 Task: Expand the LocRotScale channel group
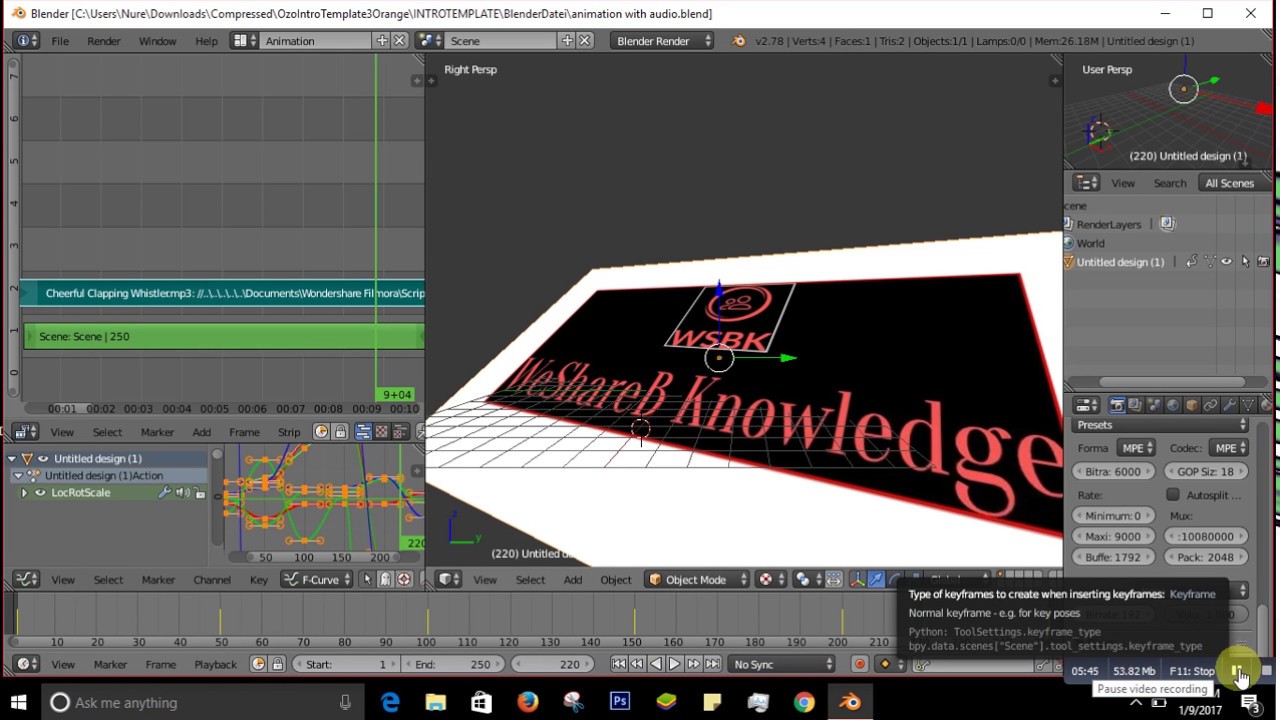pos(24,493)
